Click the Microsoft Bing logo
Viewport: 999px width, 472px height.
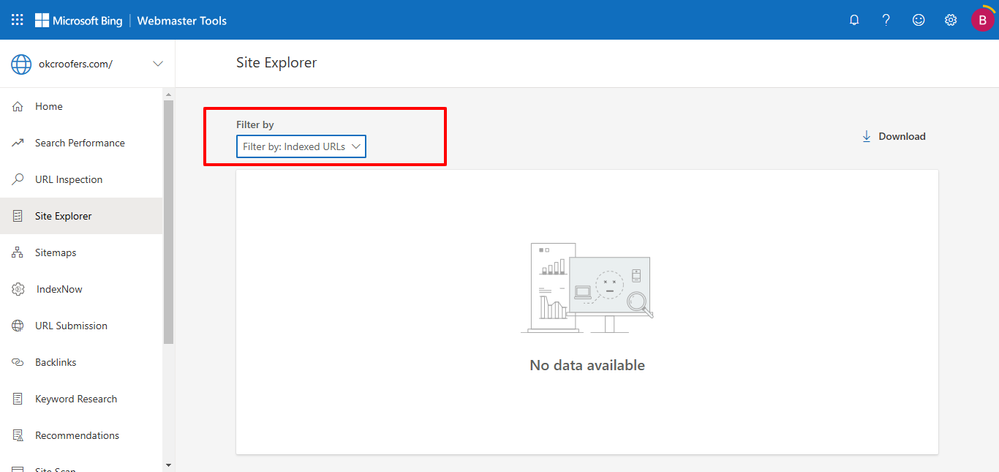[x=80, y=20]
